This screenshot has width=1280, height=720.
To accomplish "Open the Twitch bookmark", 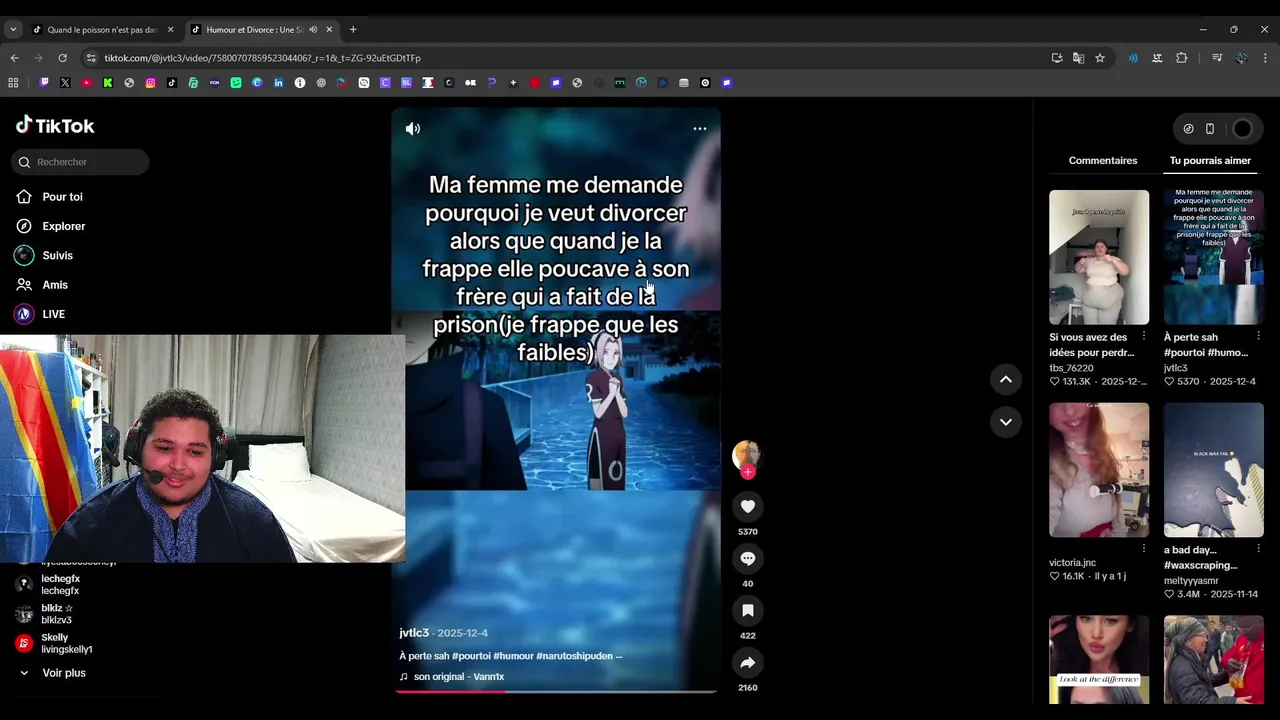I will (44, 83).
